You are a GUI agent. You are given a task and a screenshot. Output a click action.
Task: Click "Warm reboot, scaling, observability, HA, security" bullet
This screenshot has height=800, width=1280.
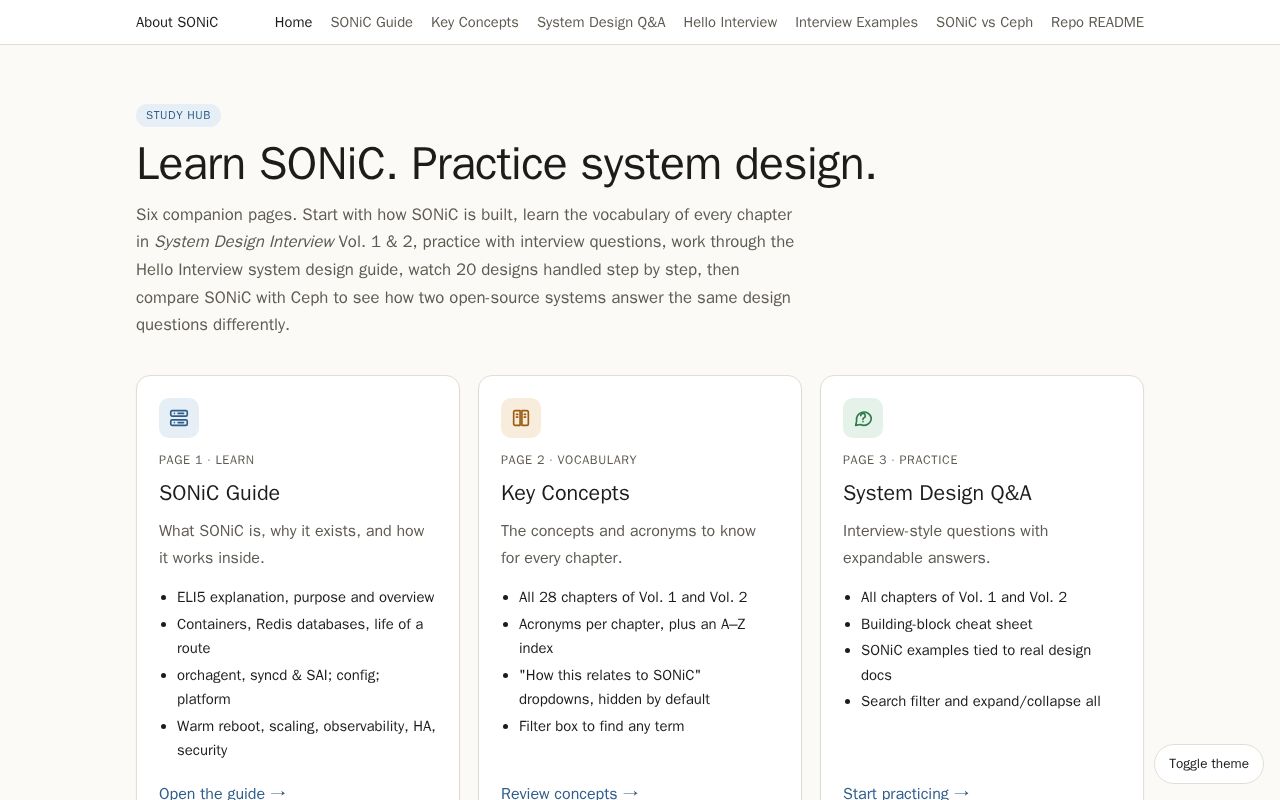coord(306,738)
